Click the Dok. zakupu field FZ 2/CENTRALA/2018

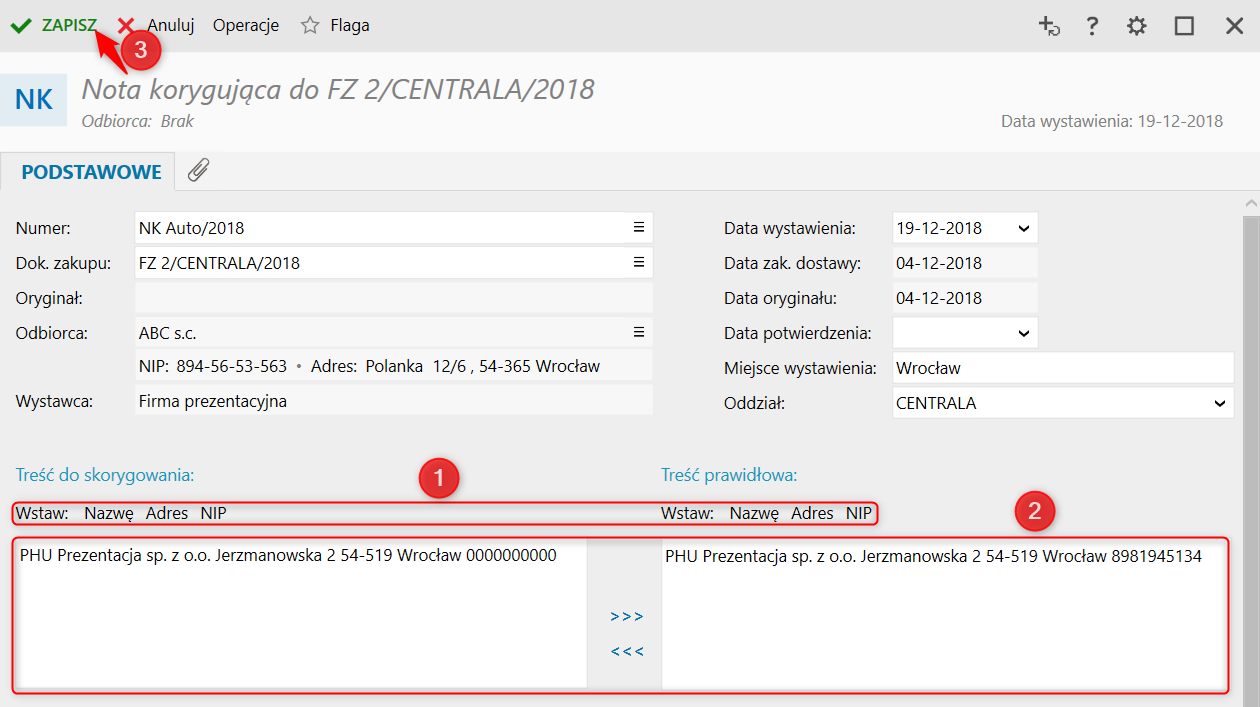coord(394,263)
